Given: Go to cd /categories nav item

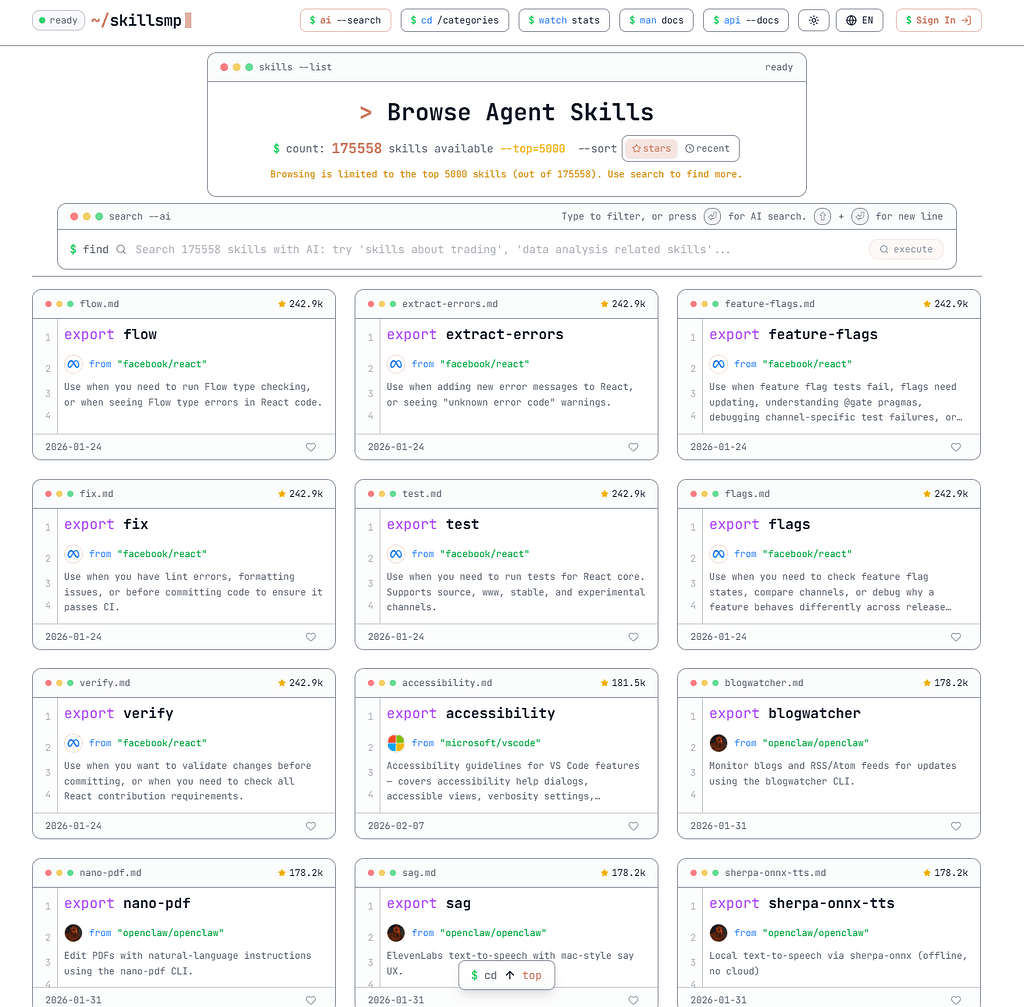Looking at the screenshot, I should [x=455, y=20].
